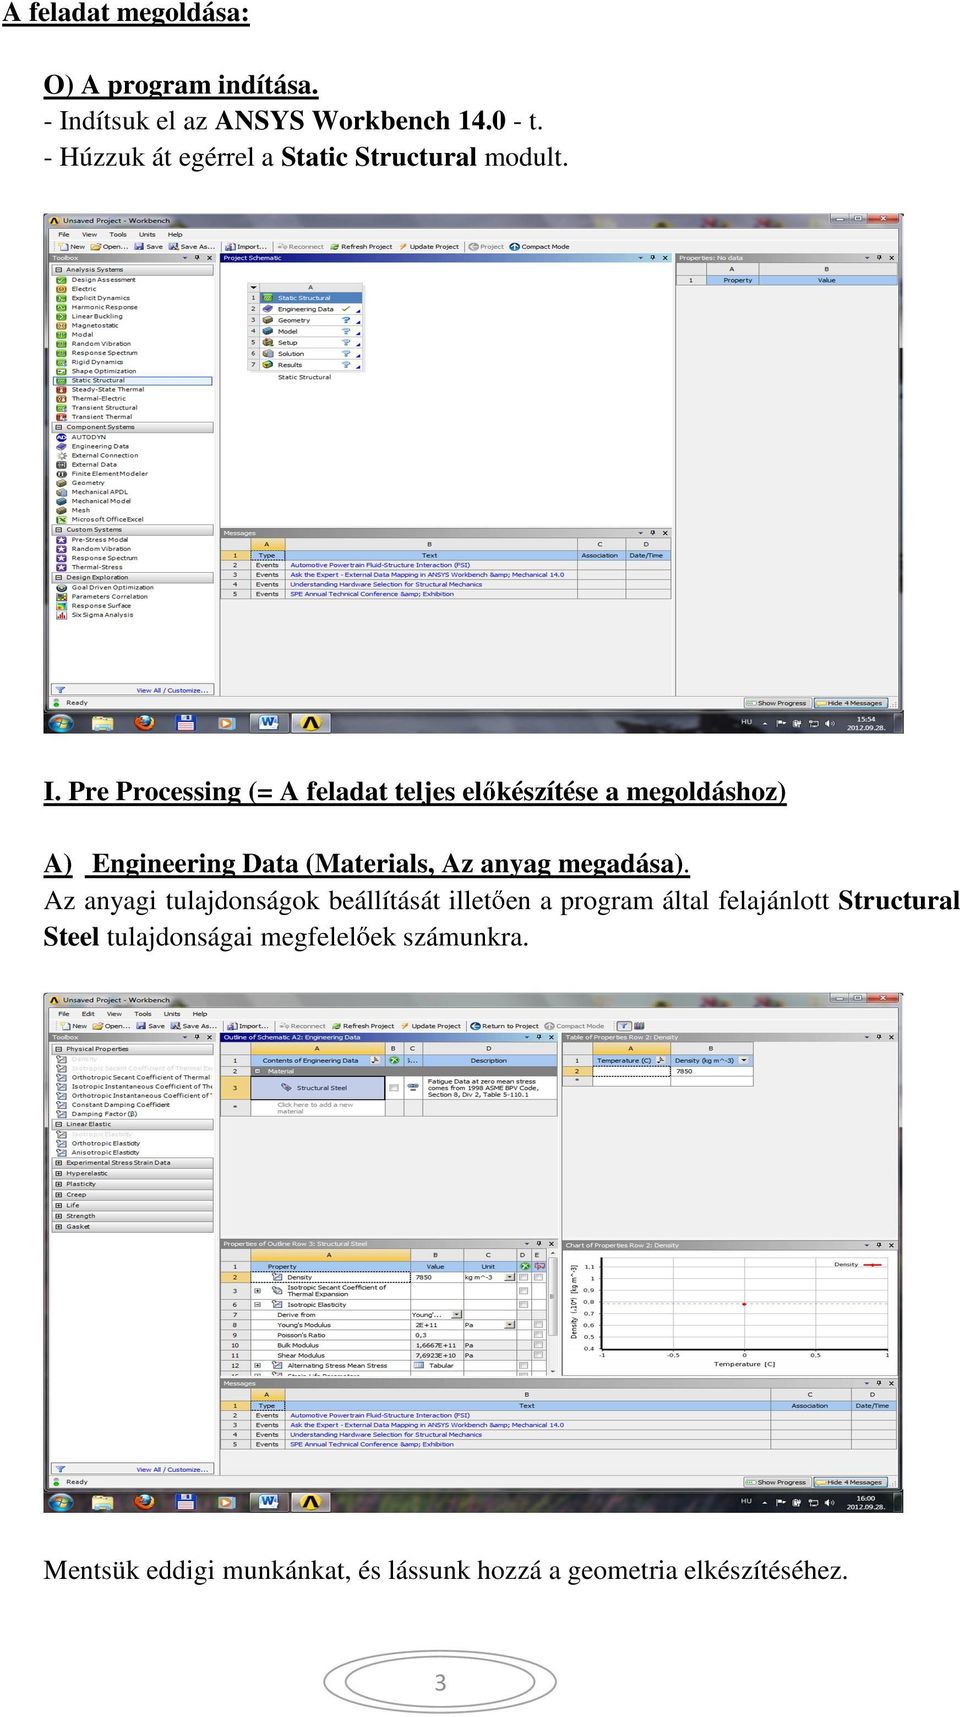Screen dimensions: 960x1717
Task: Open Engineering Data Sources book icon
Action: pyautogui.click(x=638, y=1025)
